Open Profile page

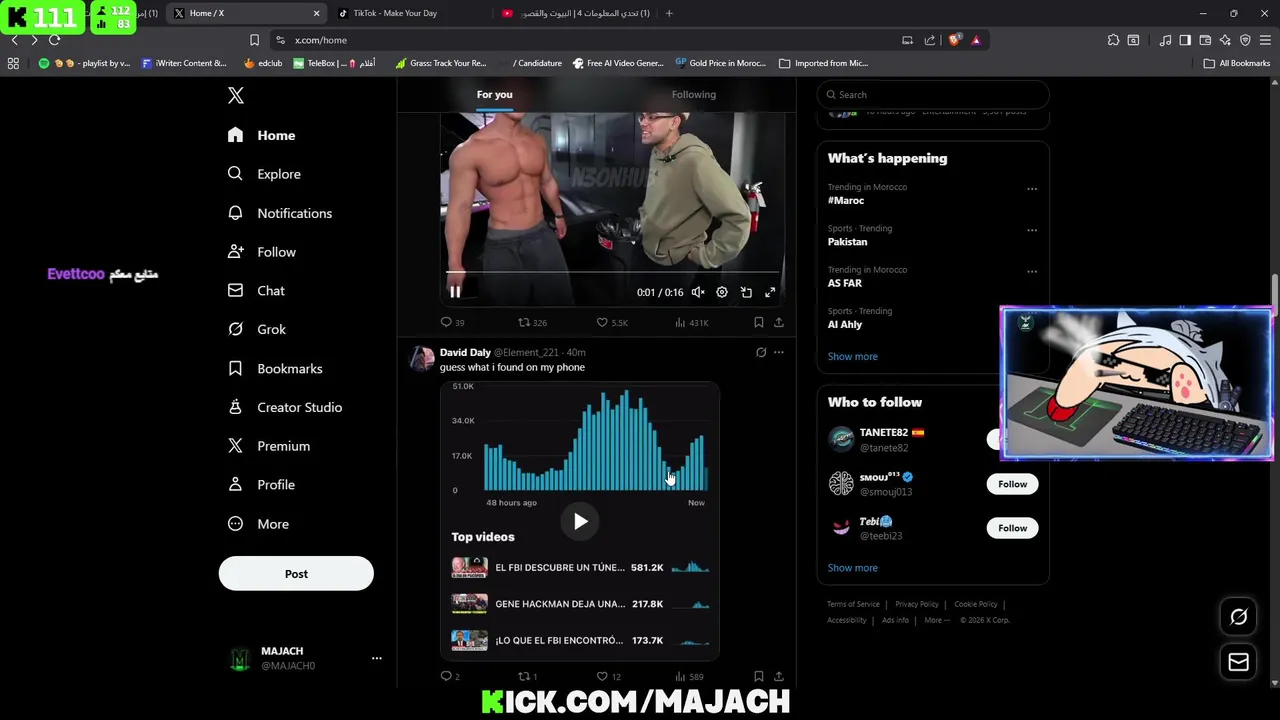(x=261, y=485)
